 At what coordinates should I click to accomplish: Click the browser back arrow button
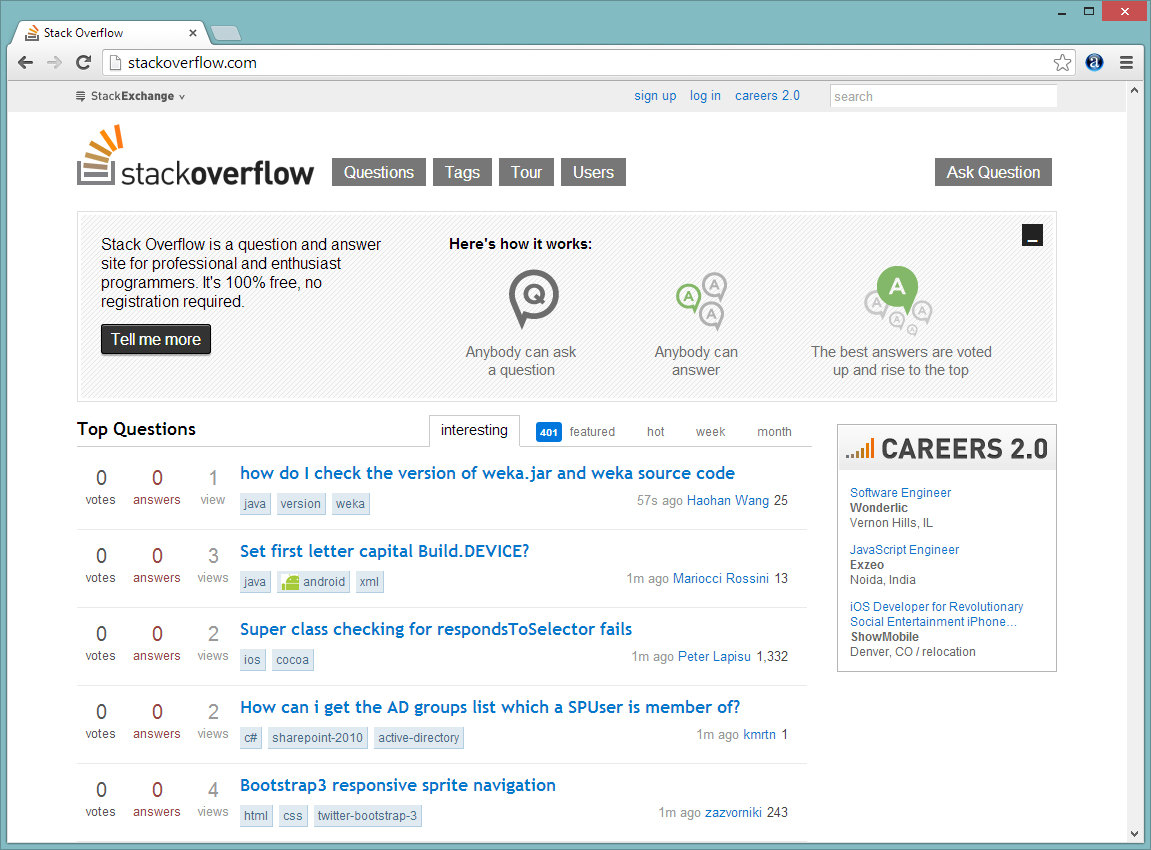[25, 62]
